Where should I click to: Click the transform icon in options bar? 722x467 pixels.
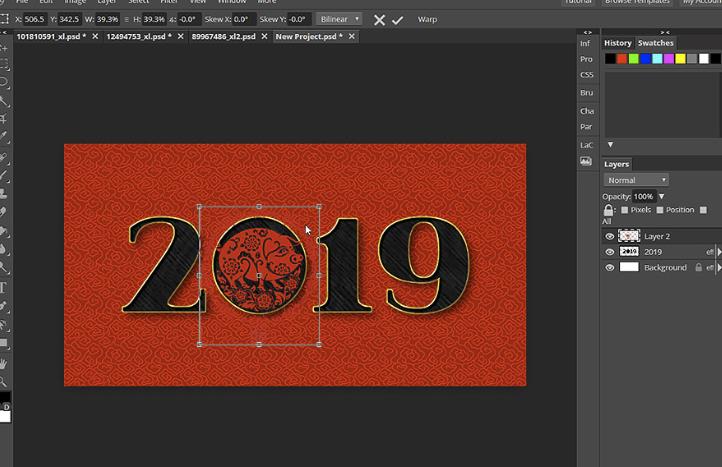click(4, 19)
